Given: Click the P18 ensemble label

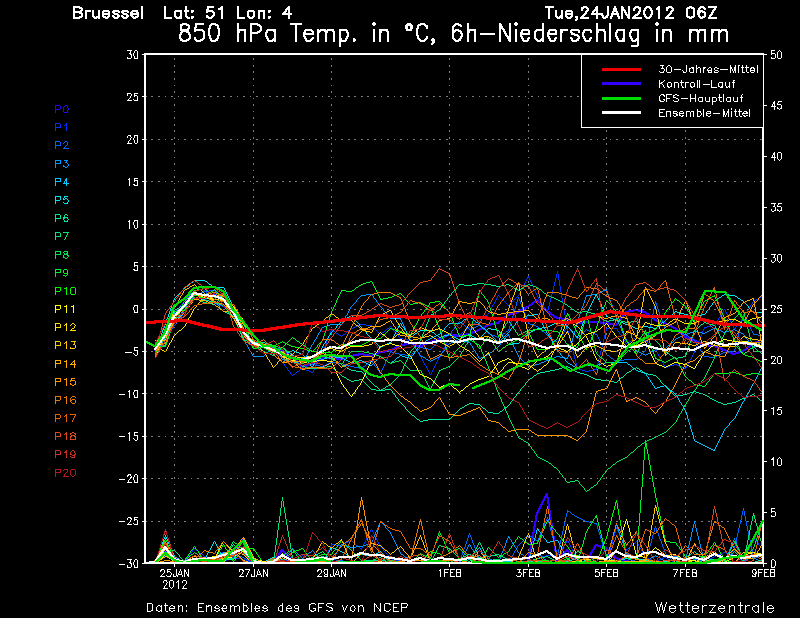Looking at the screenshot, I should coord(65,436).
